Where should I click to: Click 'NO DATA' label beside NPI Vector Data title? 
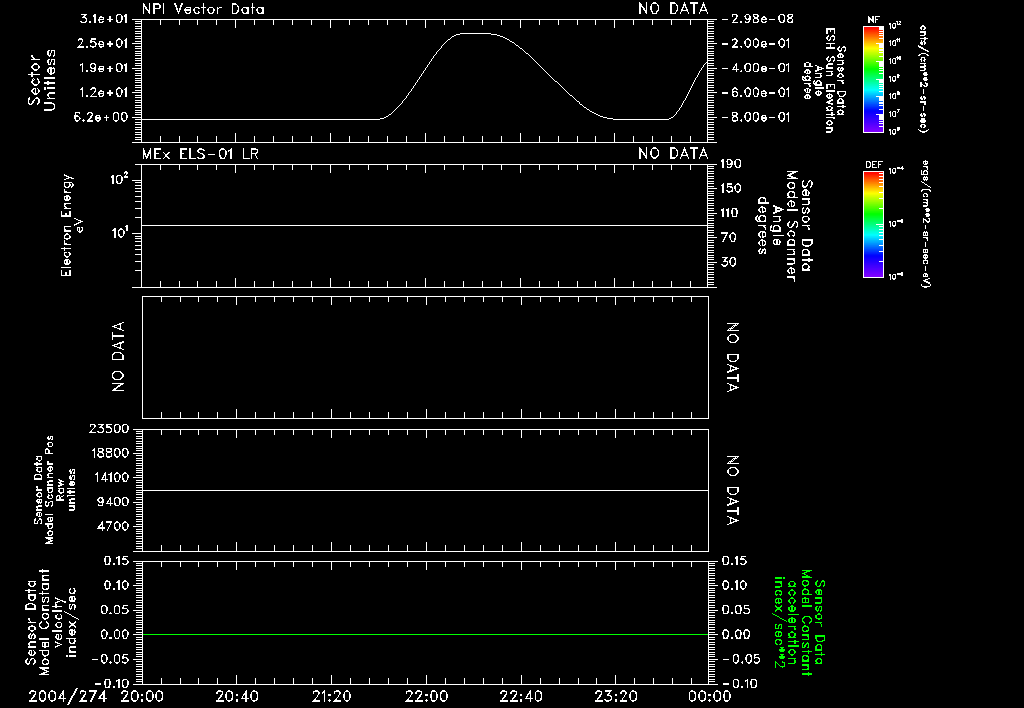click(673, 9)
